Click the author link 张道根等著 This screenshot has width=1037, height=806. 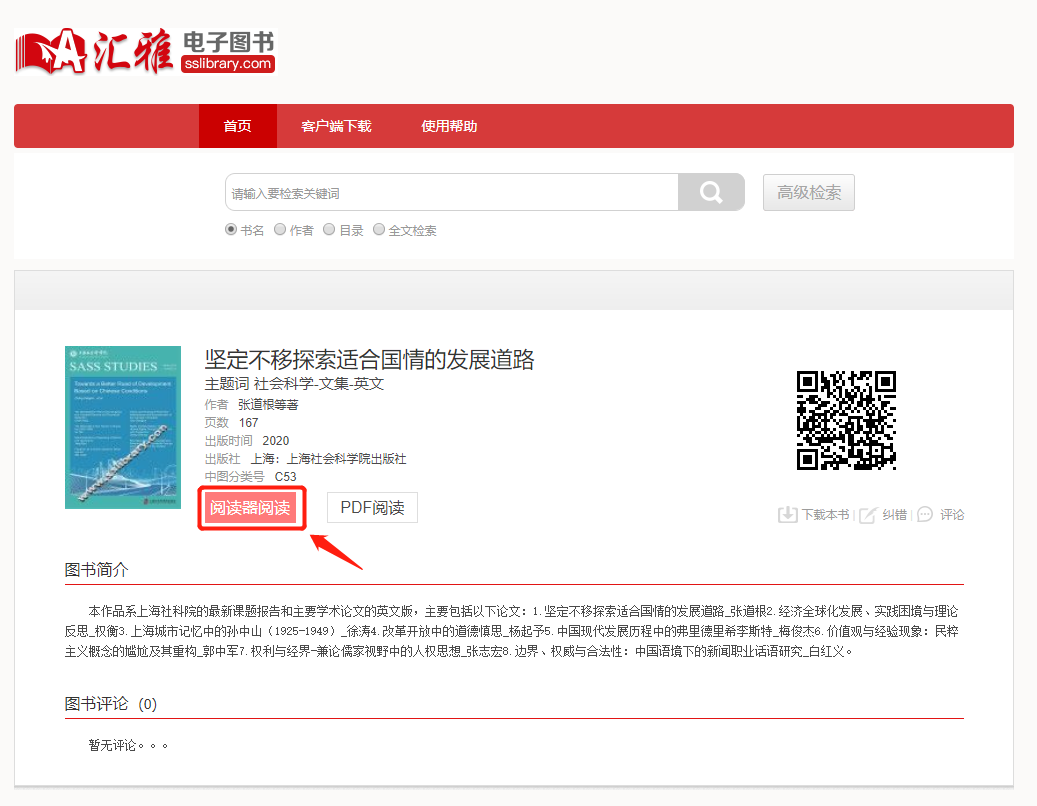tap(268, 405)
